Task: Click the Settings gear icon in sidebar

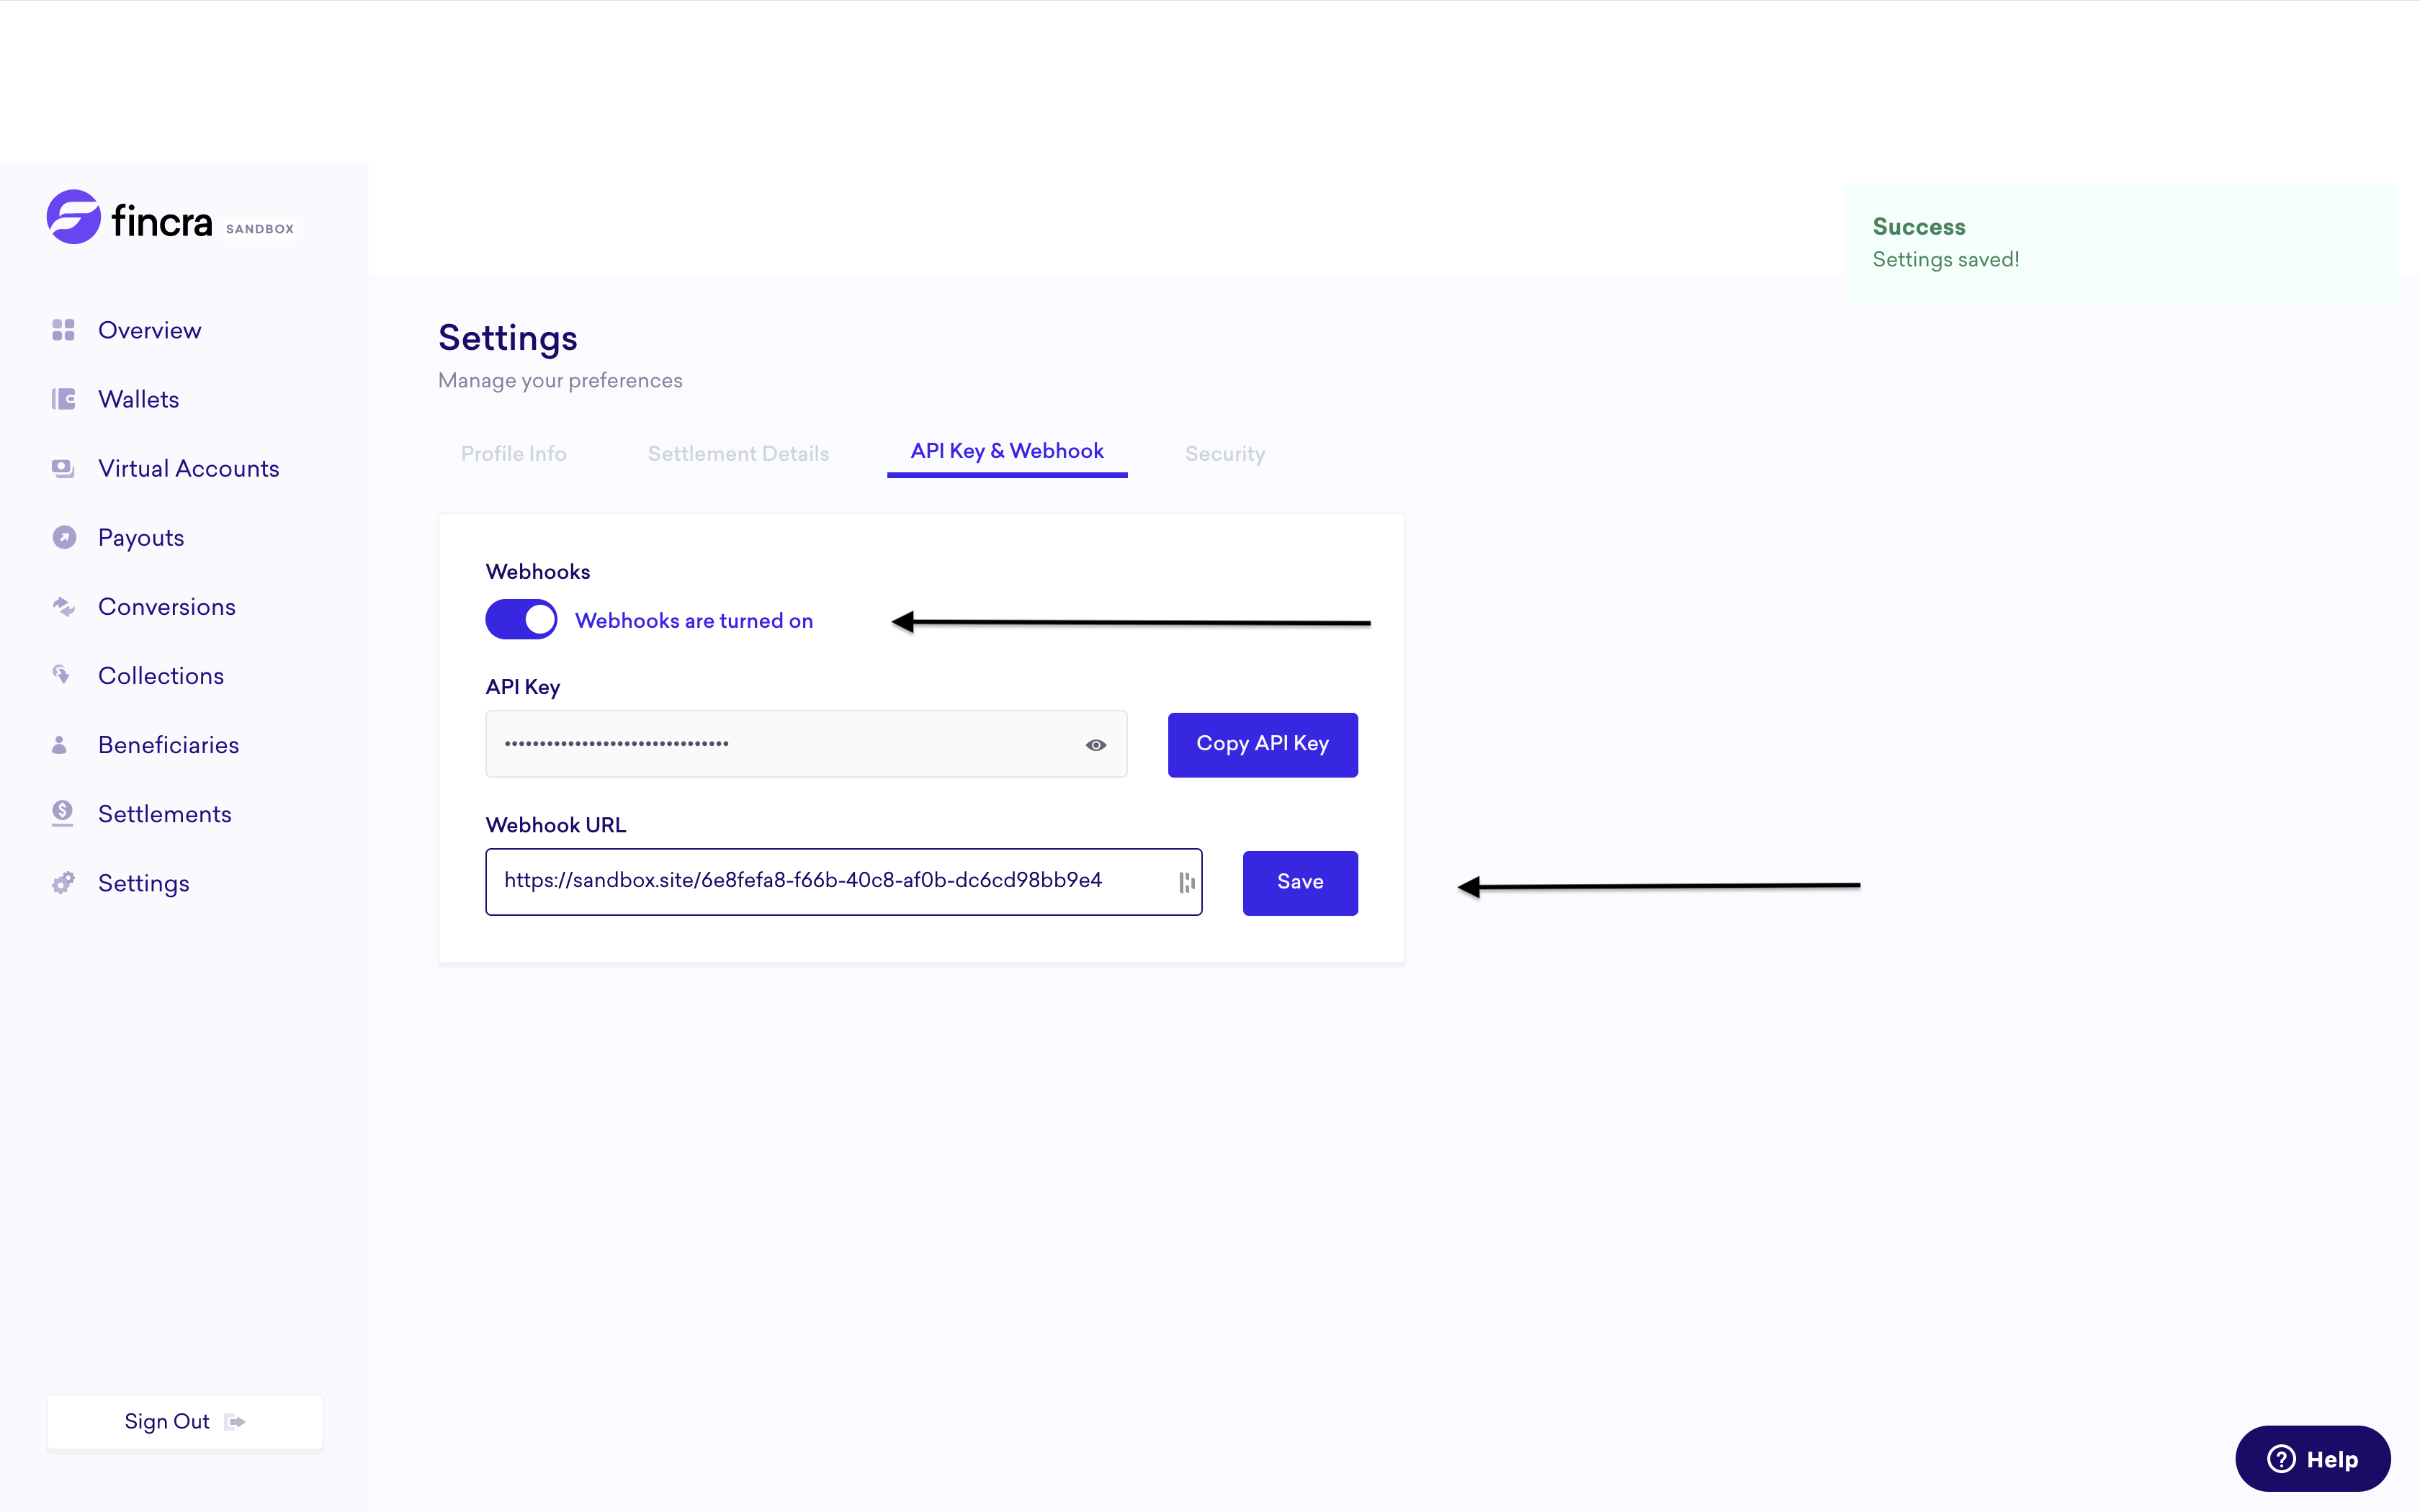Action: pyautogui.click(x=63, y=882)
